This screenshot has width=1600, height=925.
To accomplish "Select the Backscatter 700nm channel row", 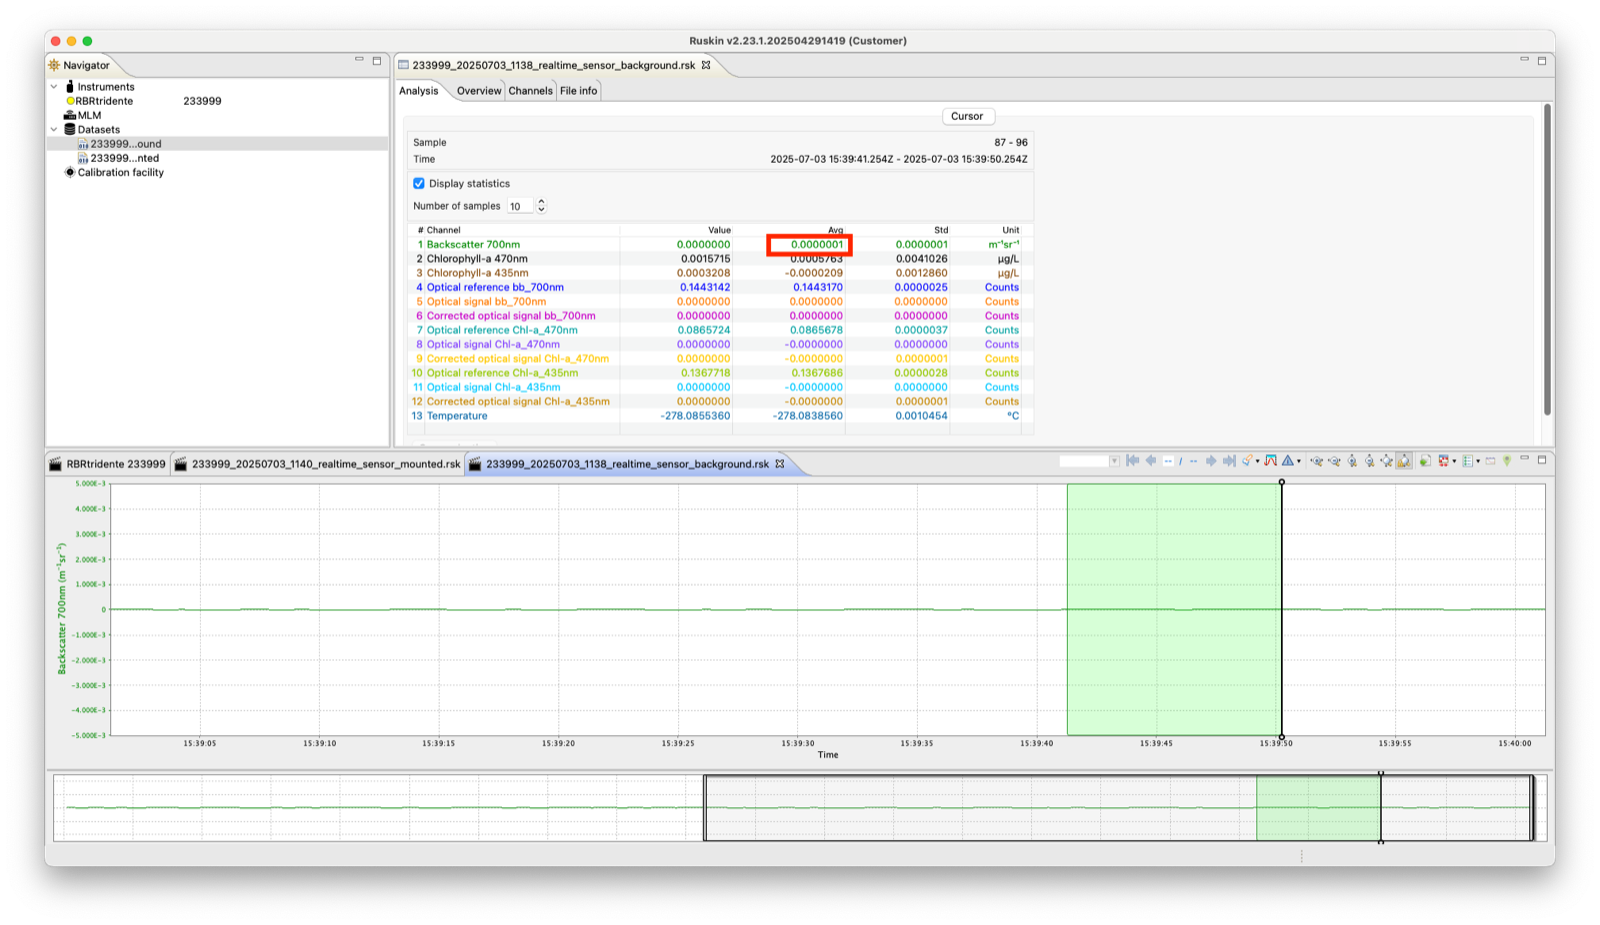I will (x=718, y=244).
